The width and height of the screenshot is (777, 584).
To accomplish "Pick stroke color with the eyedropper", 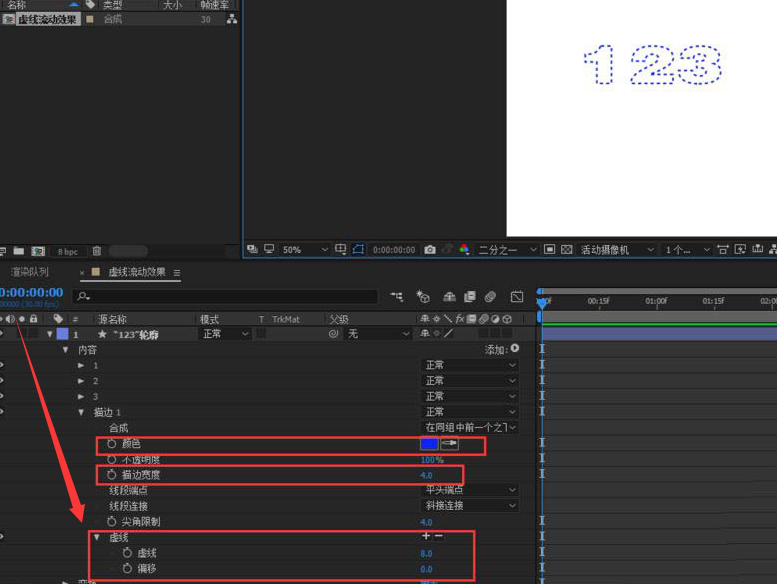I will 450,444.
